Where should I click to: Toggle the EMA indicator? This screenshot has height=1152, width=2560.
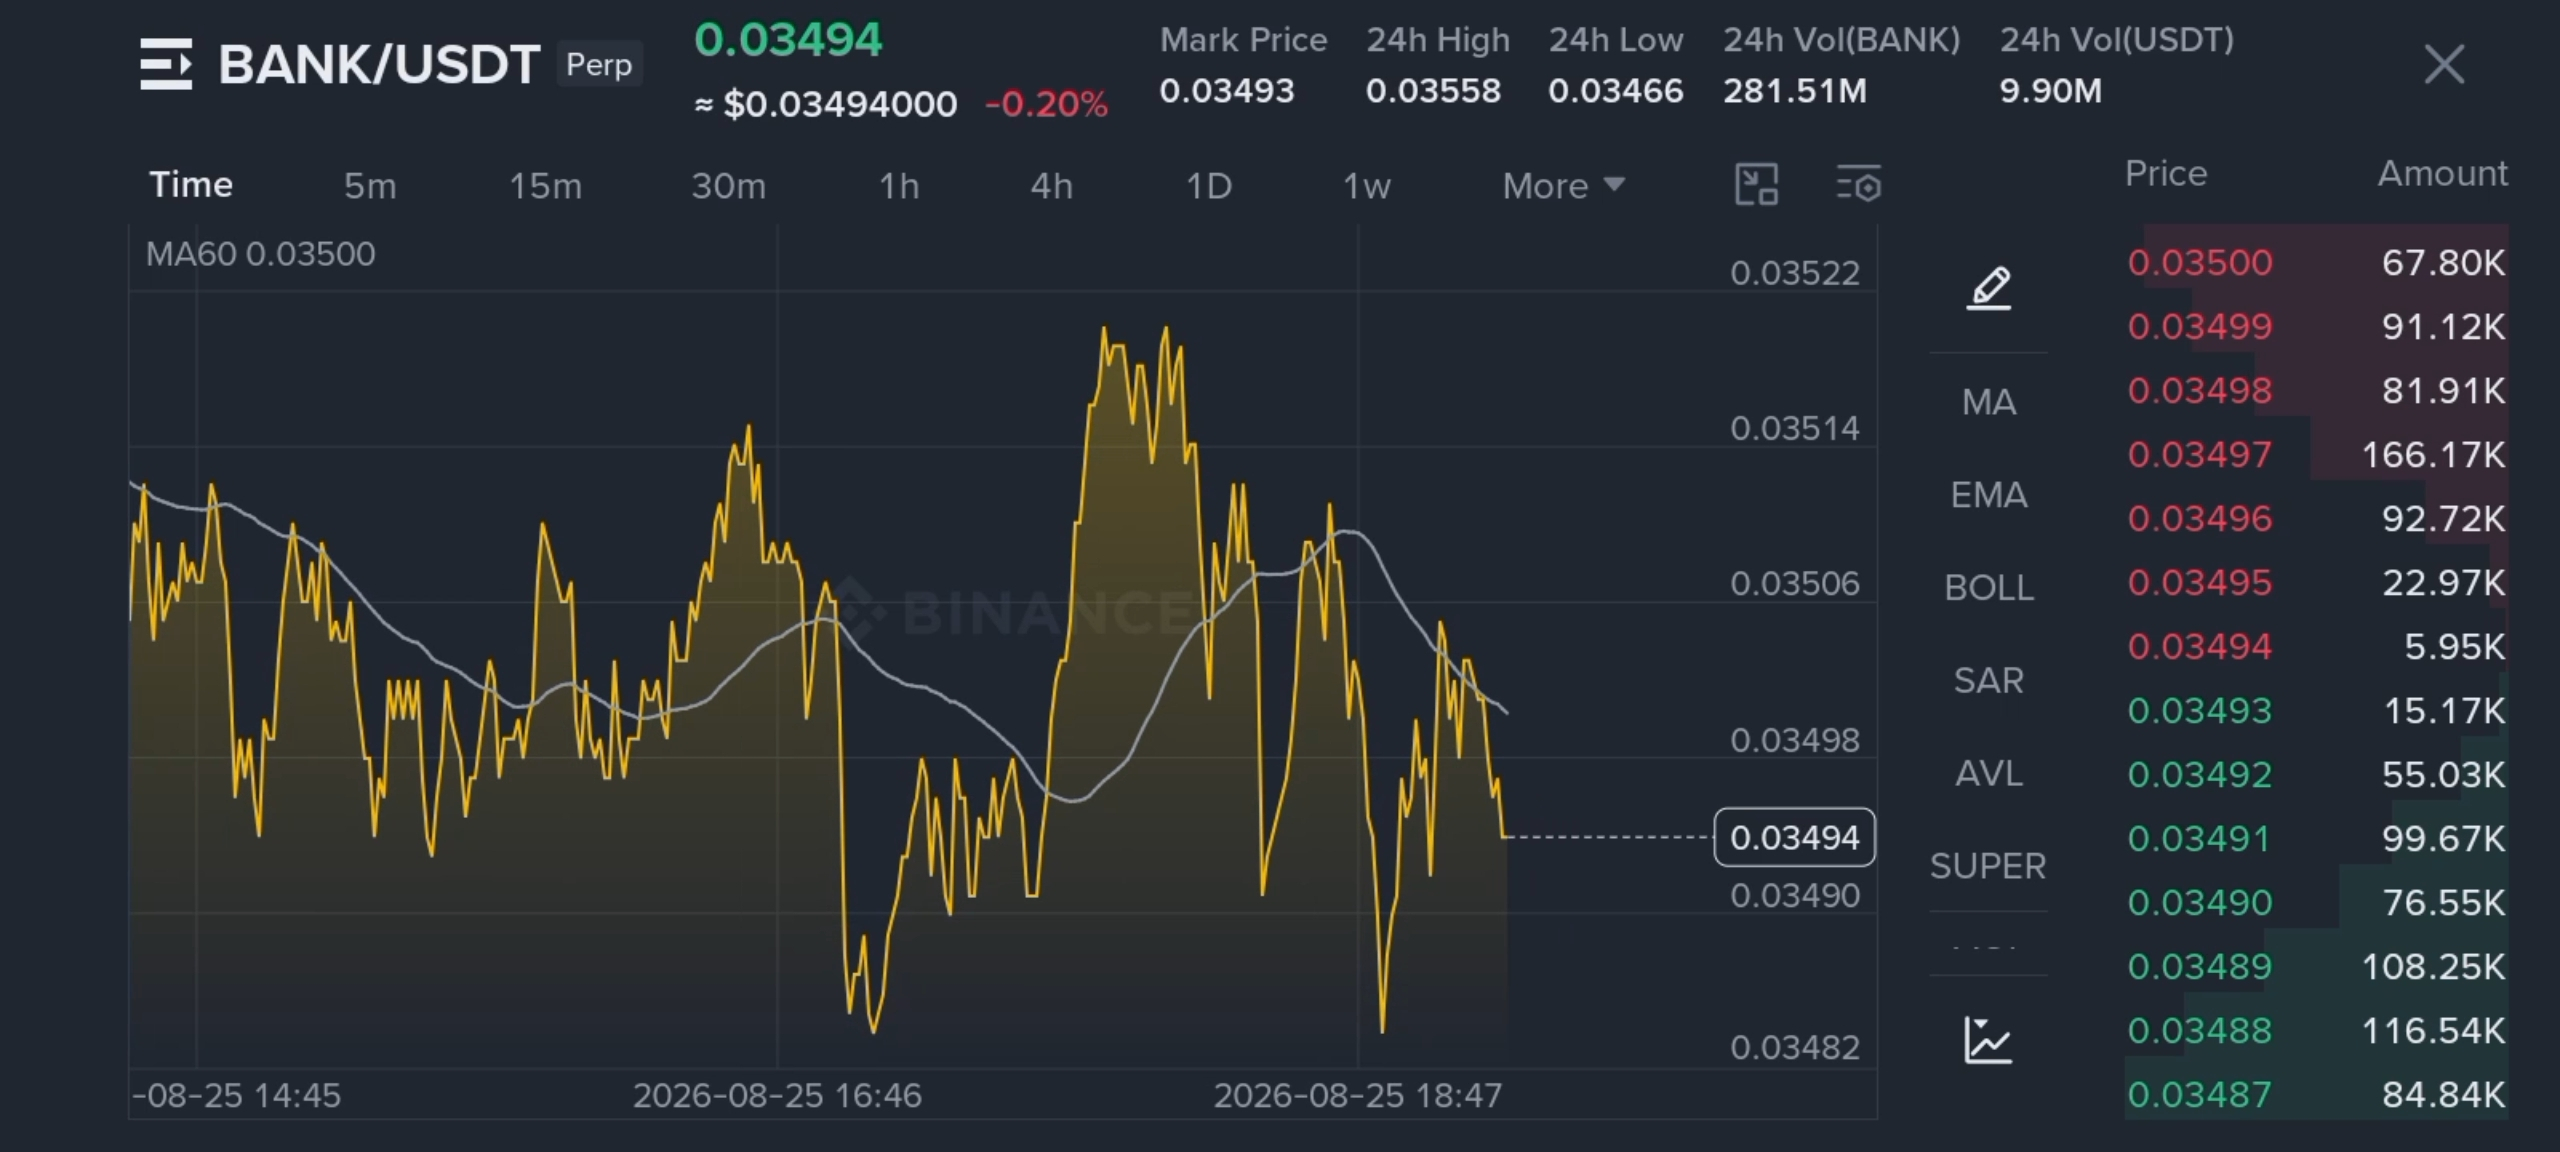(x=1988, y=495)
